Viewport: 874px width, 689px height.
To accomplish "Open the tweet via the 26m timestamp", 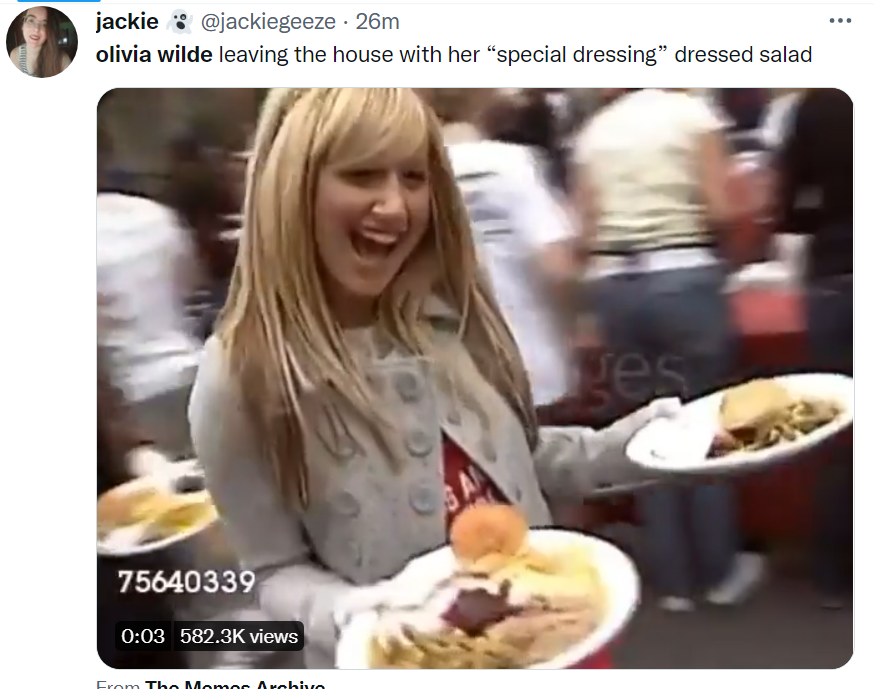I will click(x=377, y=21).
